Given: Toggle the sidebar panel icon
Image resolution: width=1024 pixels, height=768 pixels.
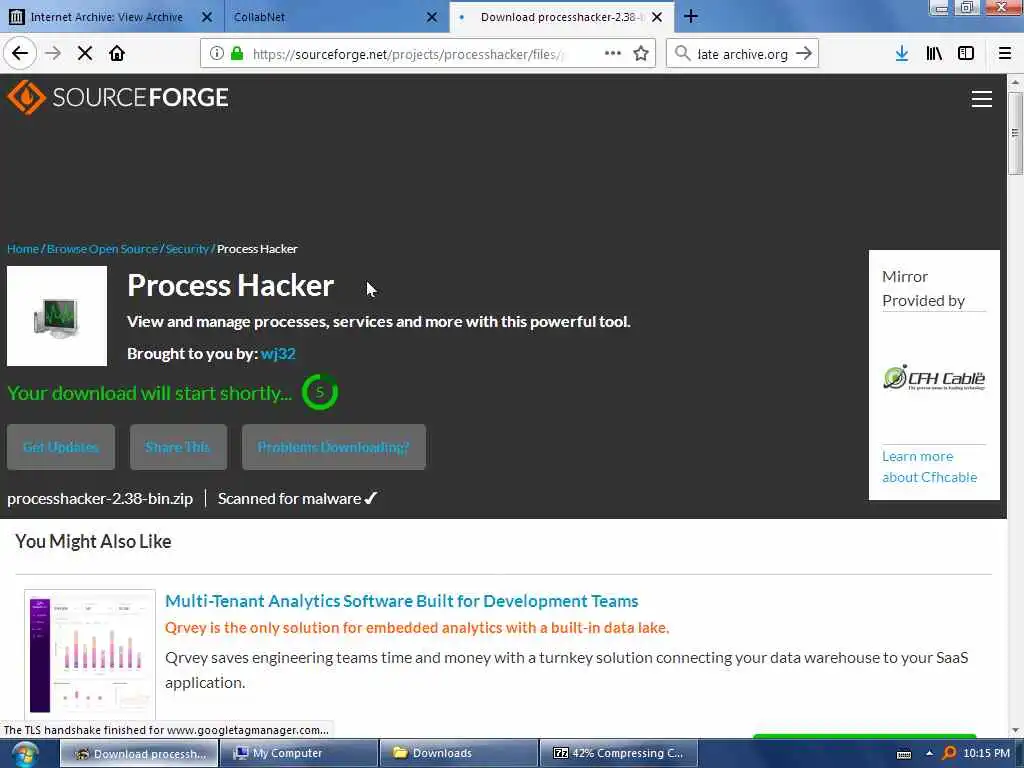Looking at the screenshot, I should click(966, 54).
